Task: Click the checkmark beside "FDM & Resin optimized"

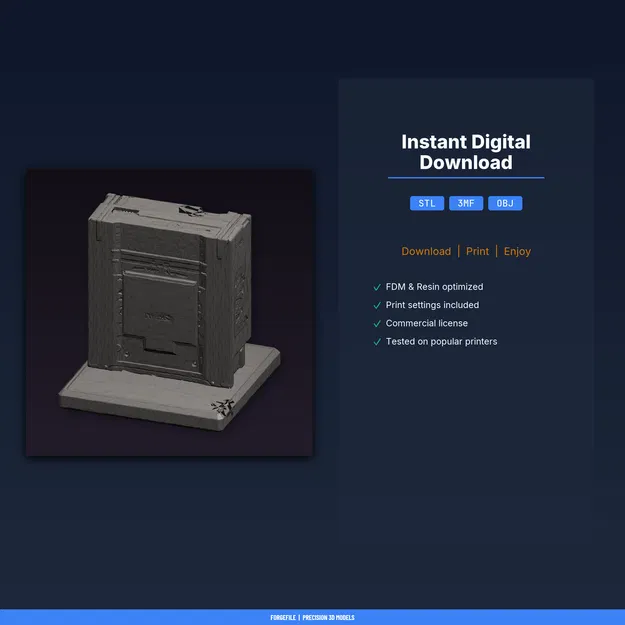Action: [x=377, y=287]
